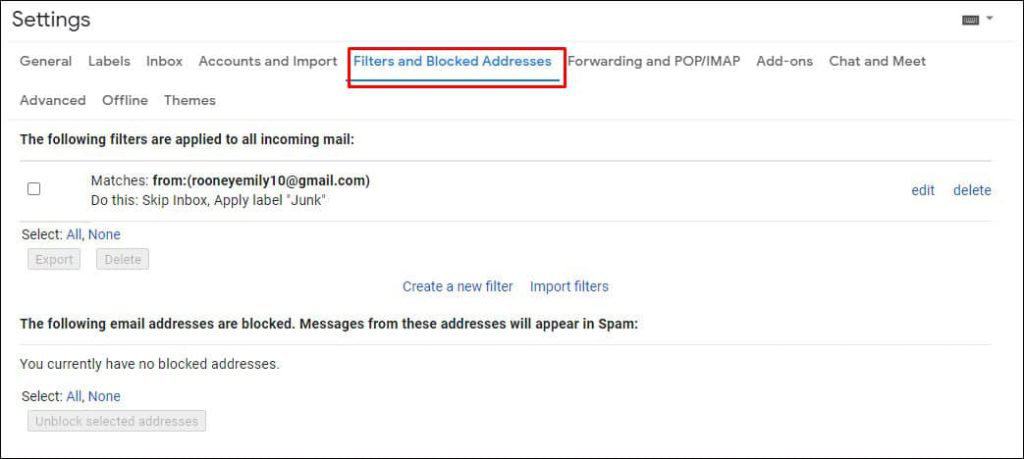Click edit link for the filter
This screenshot has width=1024, height=459.
coord(923,190)
